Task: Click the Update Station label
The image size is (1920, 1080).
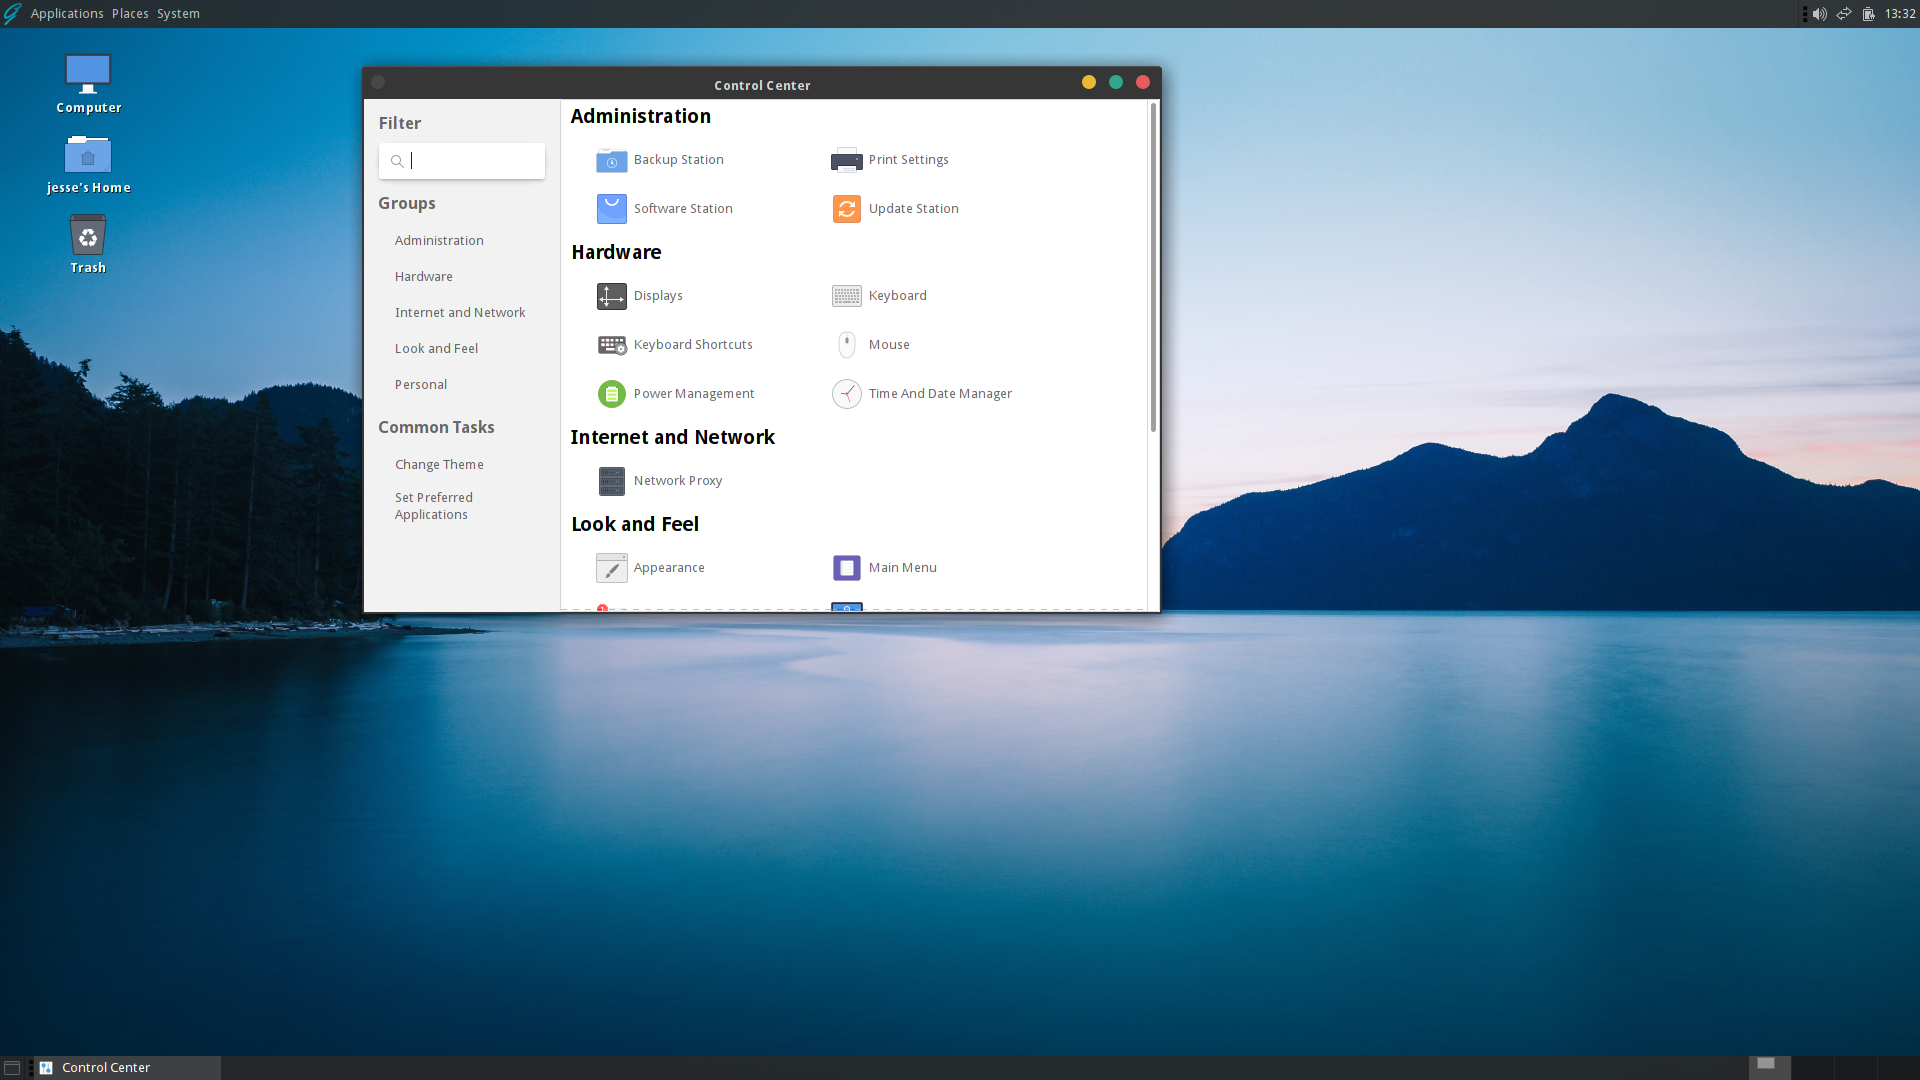Action: tap(913, 209)
